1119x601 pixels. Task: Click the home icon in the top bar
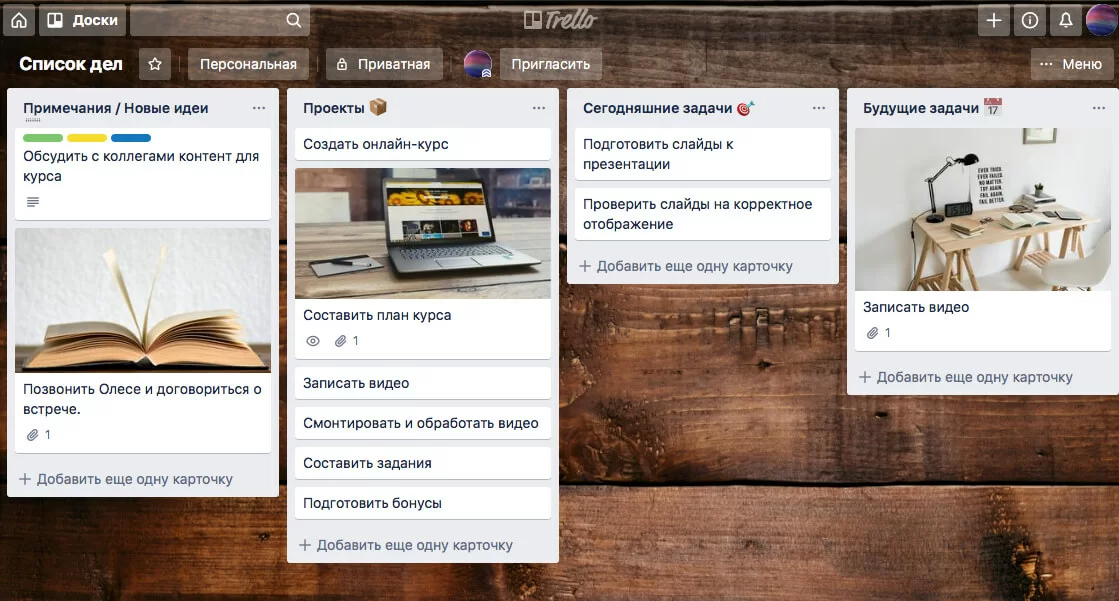(18, 20)
